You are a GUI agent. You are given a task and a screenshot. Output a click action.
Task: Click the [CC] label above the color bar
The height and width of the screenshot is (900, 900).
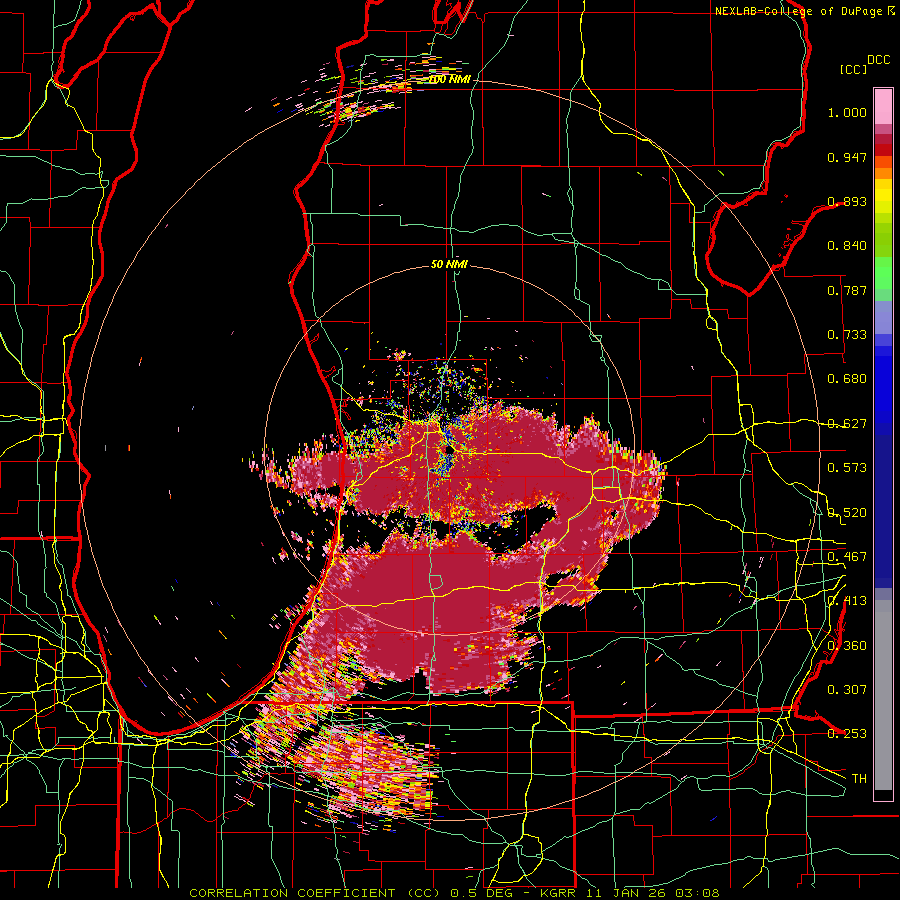(x=853, y=69)
